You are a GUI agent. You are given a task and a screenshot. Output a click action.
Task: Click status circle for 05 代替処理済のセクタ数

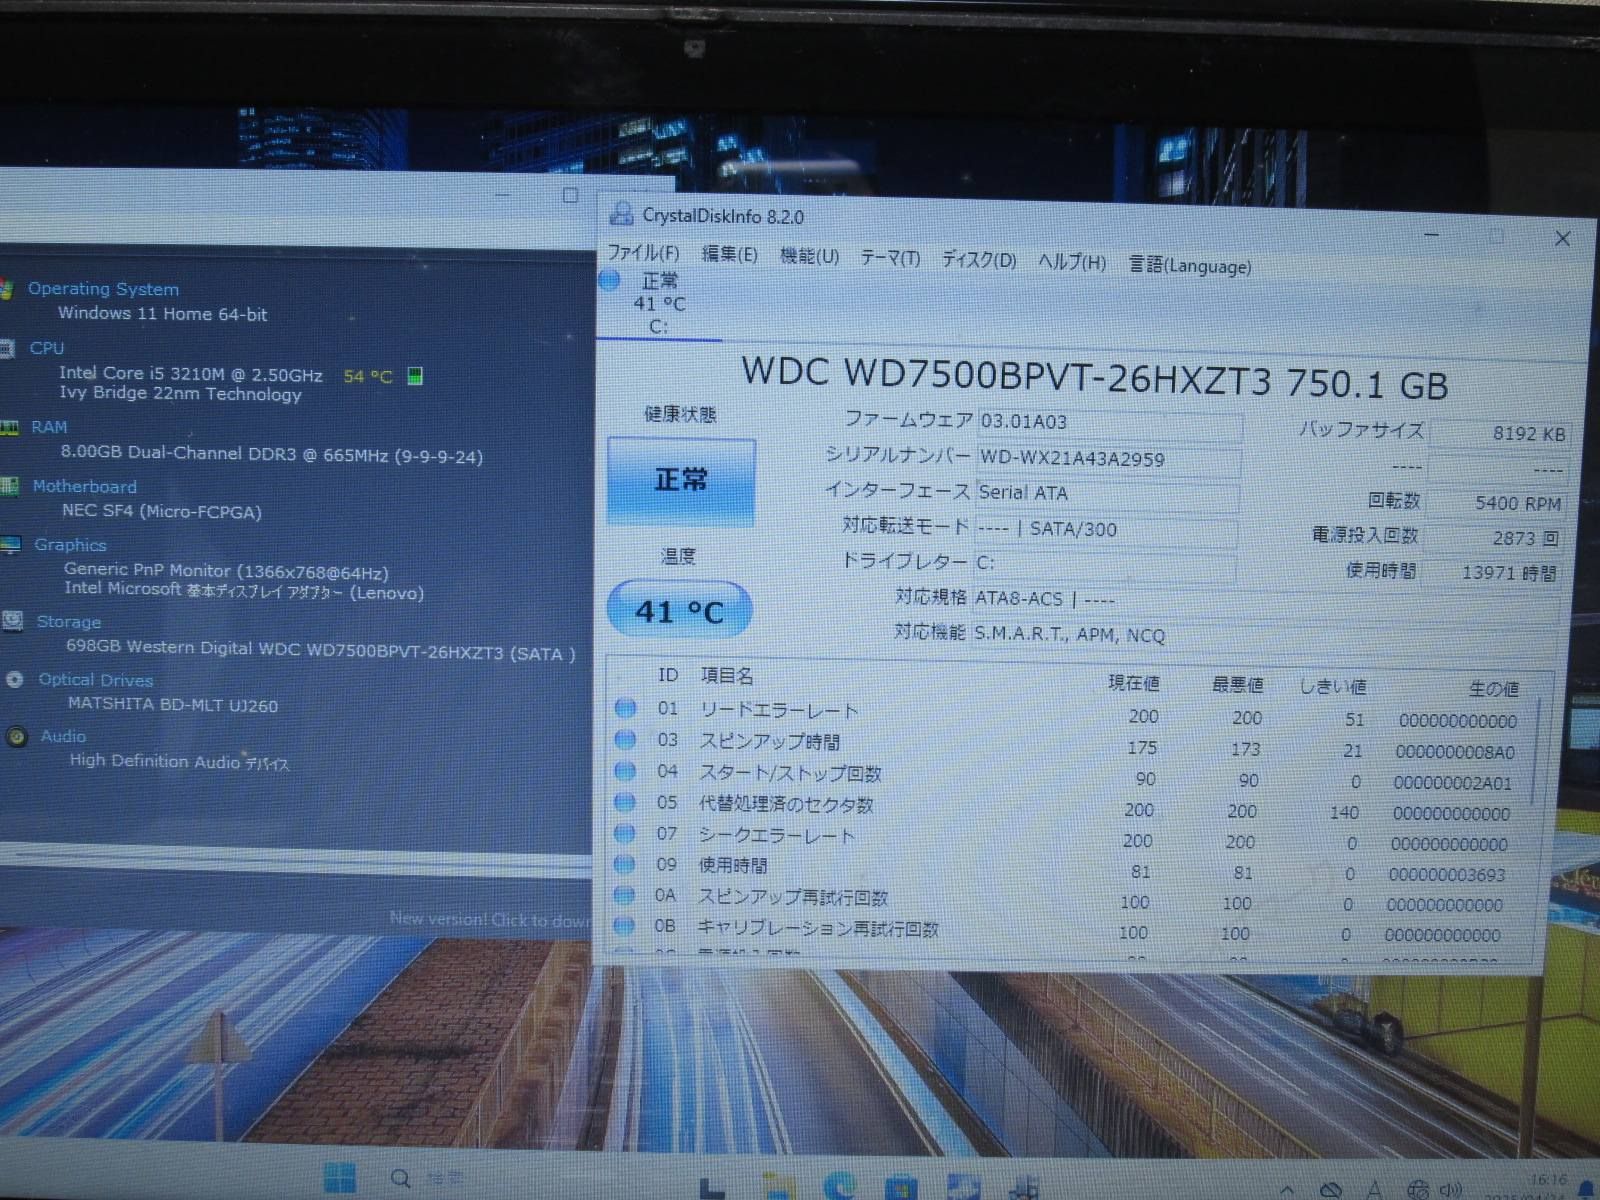(625, 801)
